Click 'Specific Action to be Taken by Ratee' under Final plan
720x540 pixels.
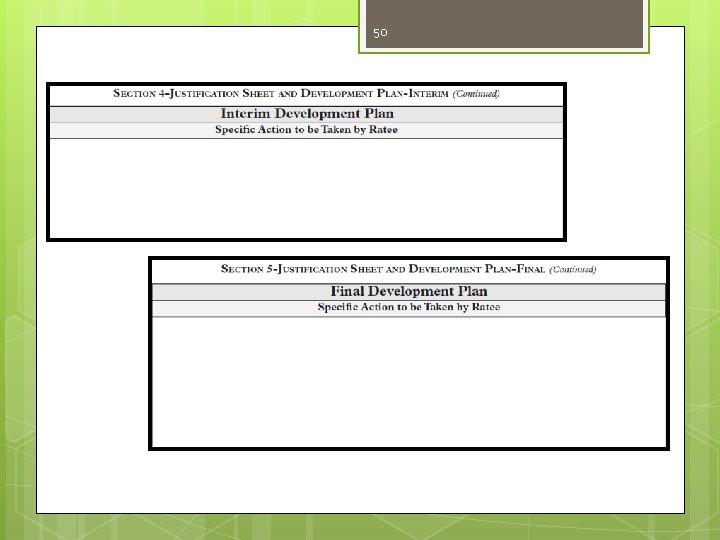pyautogui.click(x=409, y=307)
